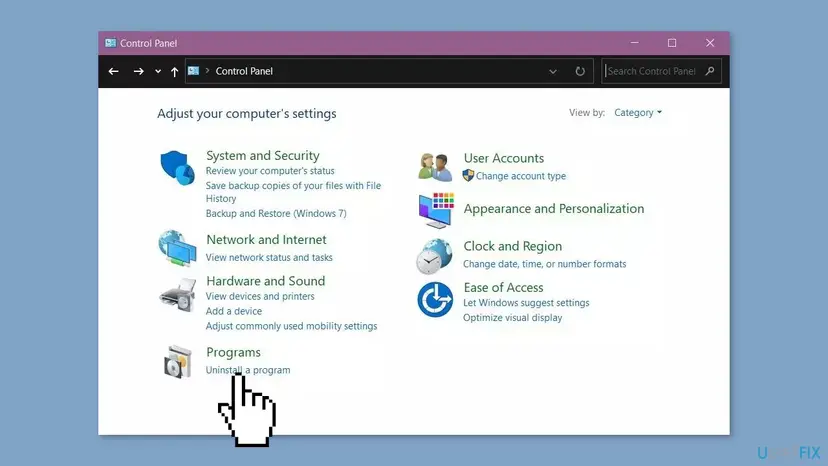Open the Hardware and Sound printer icon
828x466 pixels.
177,295
